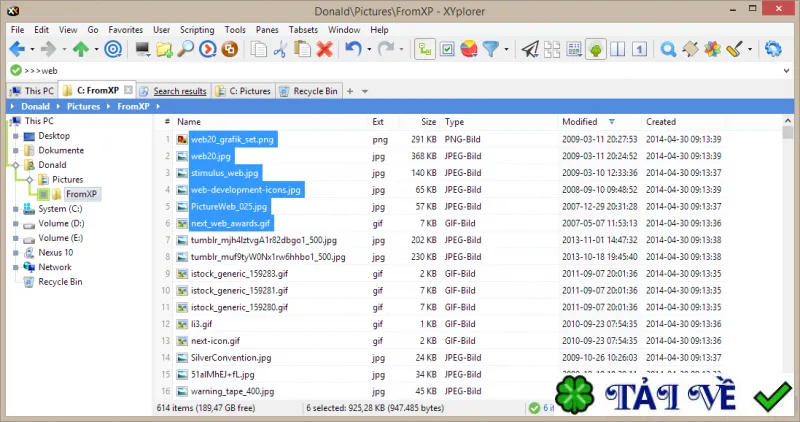
Task: Select file web20_grafik_set.png
Action: [233, 139]
